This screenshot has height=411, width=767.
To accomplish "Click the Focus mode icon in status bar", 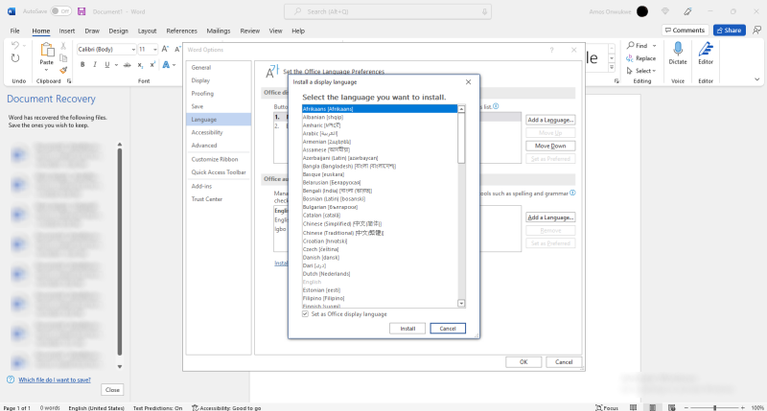I will click(599, 408).
